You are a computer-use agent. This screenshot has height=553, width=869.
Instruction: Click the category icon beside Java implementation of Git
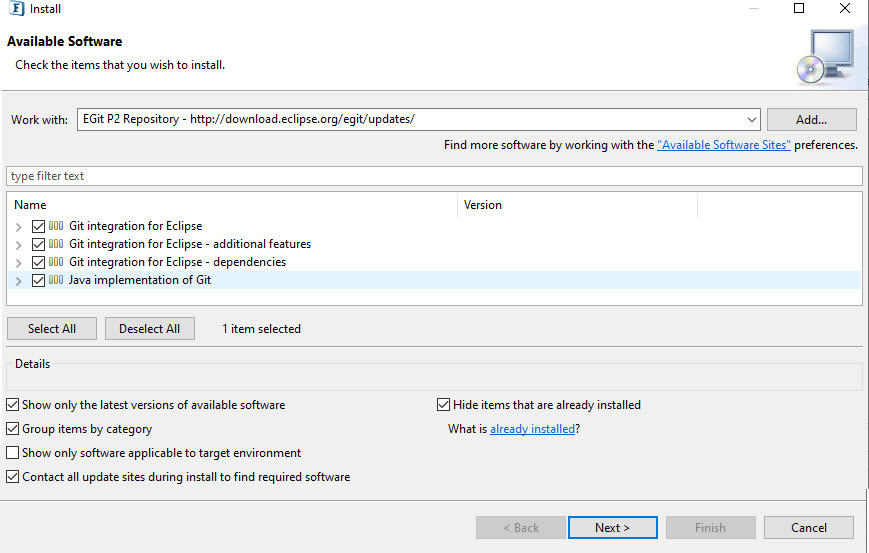[x=56, y=280]
